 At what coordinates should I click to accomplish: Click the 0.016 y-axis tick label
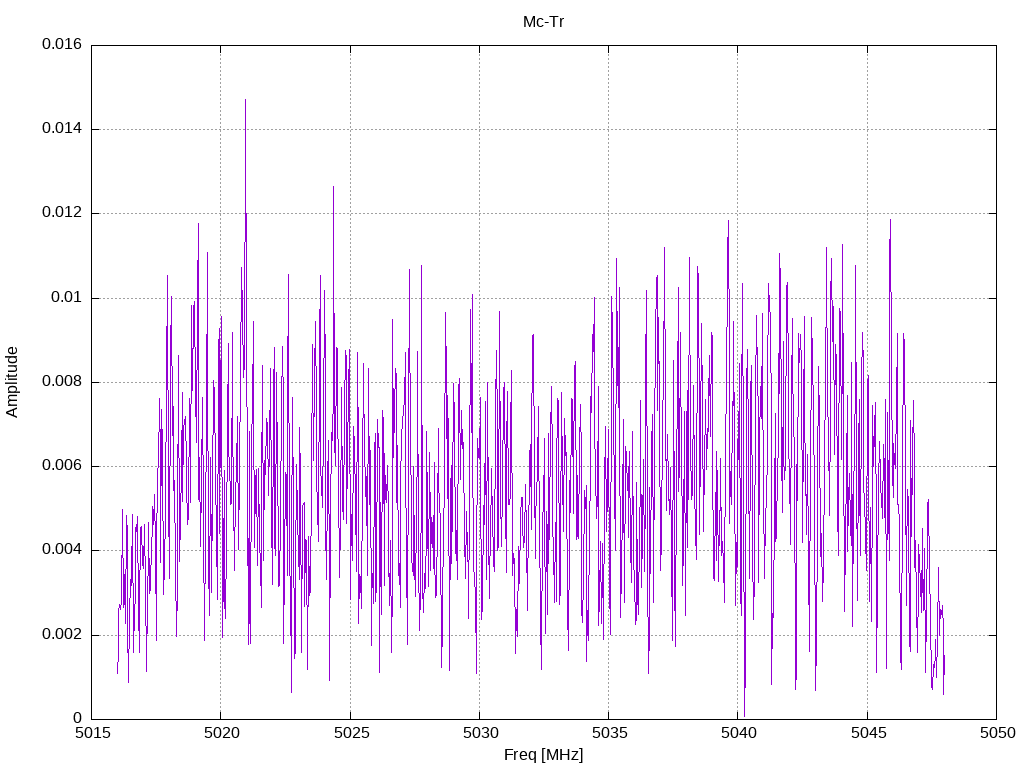click(62, 44)
